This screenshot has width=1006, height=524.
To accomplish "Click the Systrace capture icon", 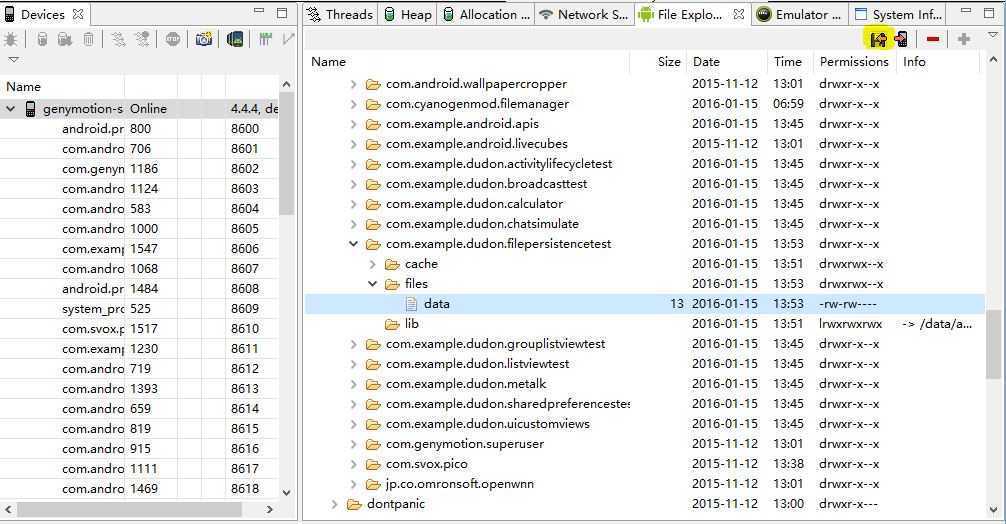I will pyautogui.click(x=265, y=39).
